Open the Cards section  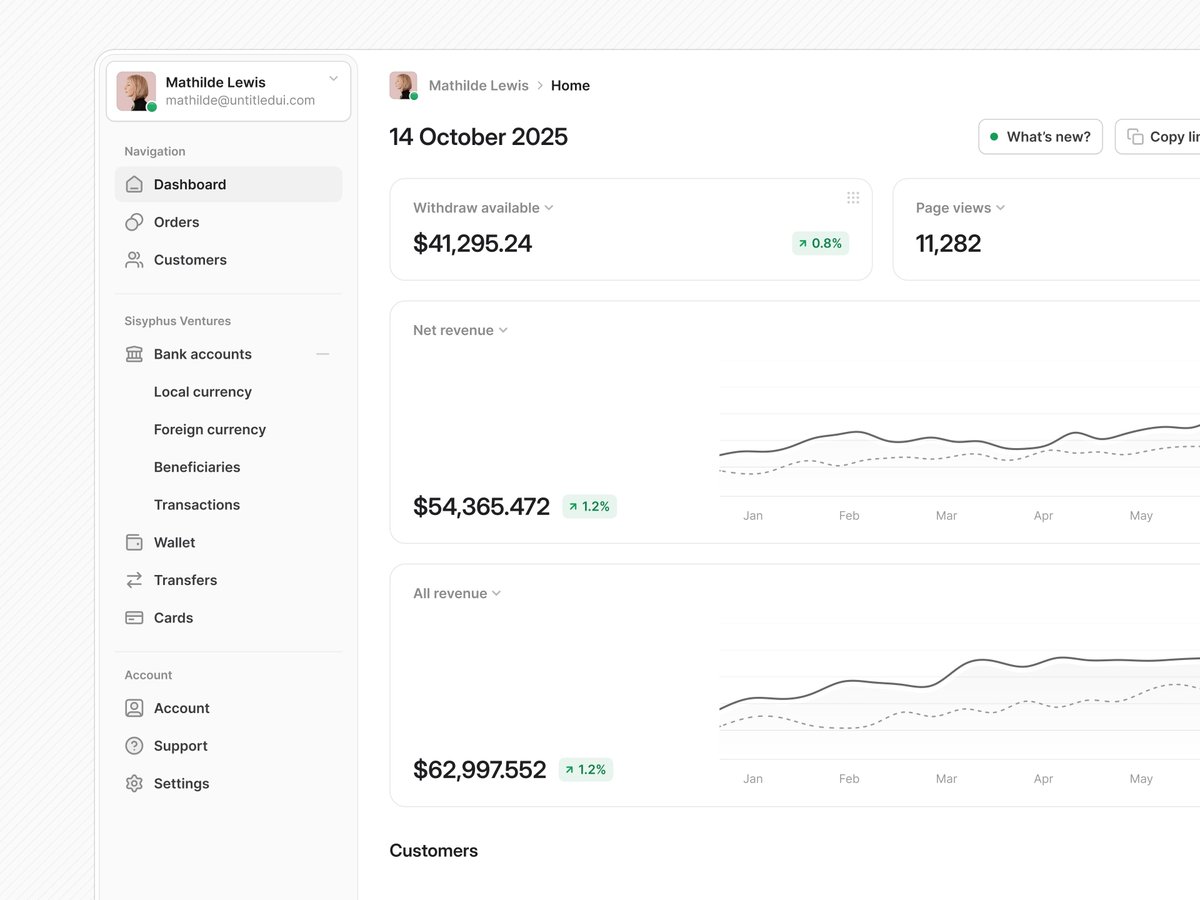pyautogui.click(x=229, y=618)
